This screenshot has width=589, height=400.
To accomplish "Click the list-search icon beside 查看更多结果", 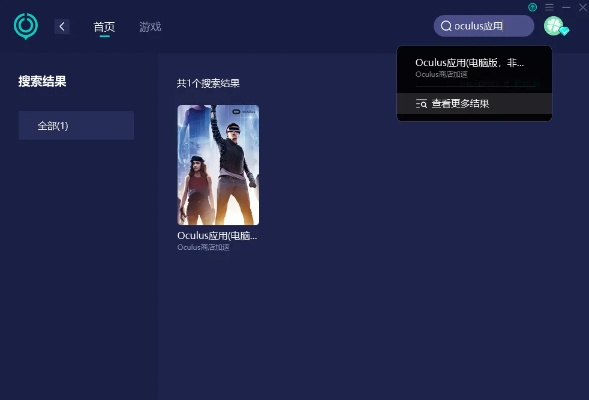I will pos(421,104).
